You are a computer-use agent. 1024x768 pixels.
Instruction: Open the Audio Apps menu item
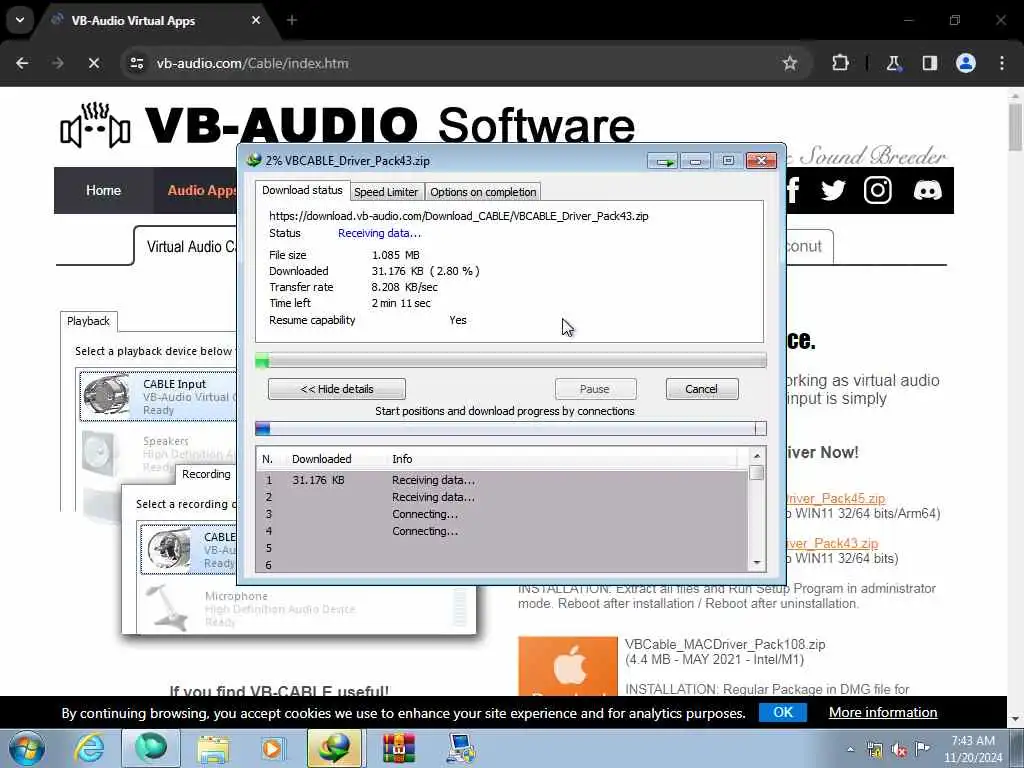point(202,190)
